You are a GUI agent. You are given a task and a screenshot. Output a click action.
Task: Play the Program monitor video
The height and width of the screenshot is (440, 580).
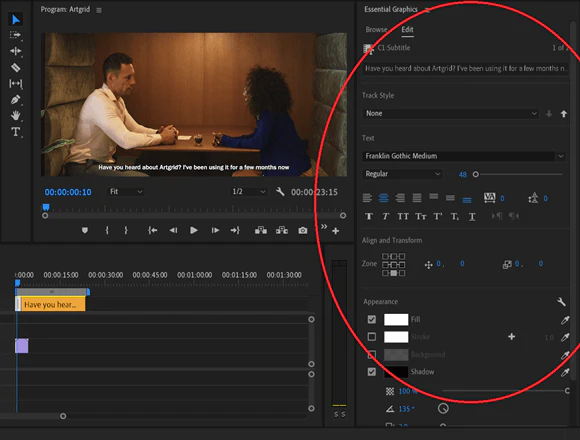click(x=193, y=230)
